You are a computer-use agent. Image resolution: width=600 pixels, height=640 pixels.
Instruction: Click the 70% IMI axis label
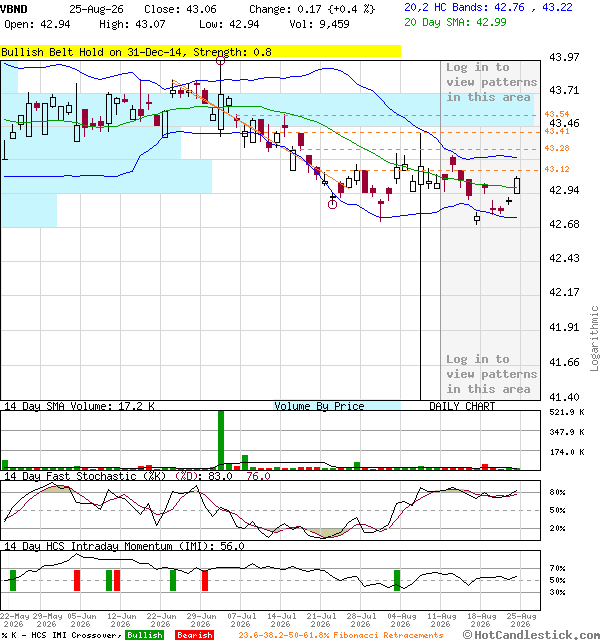[x=557, y=568]
